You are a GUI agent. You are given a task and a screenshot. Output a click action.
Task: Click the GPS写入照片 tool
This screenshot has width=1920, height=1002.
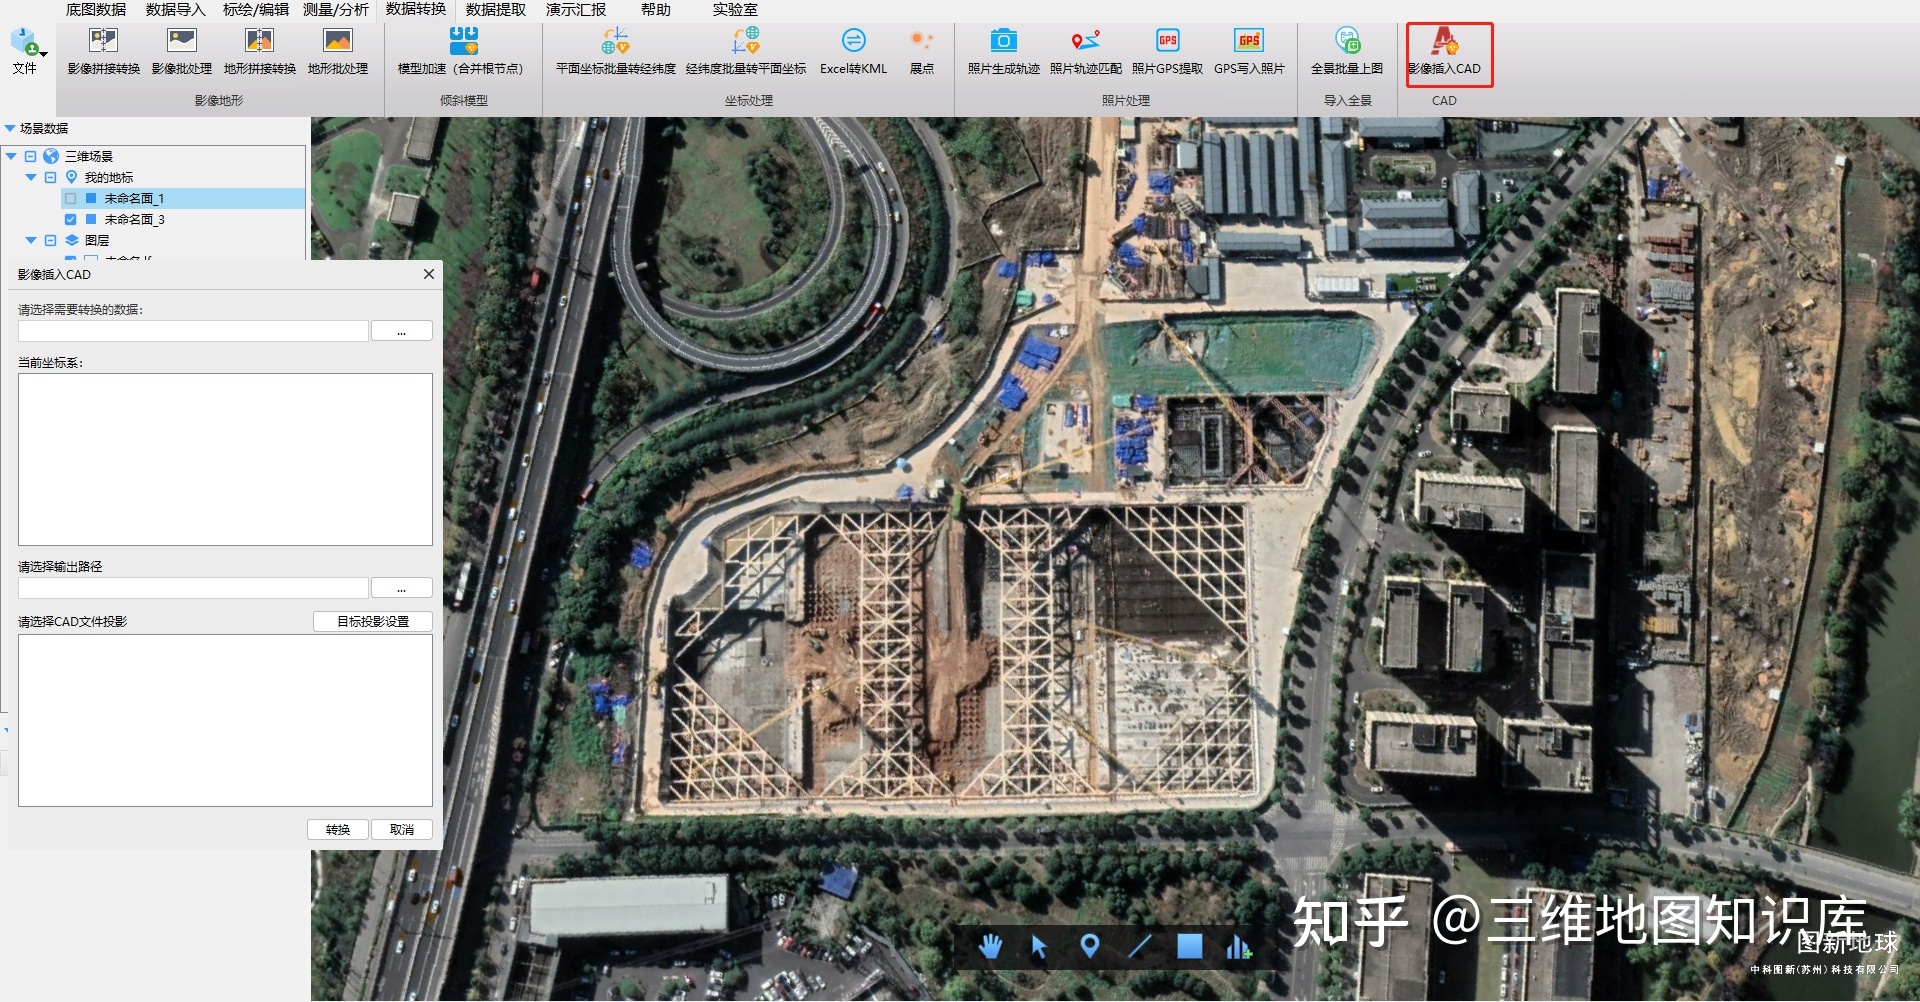(1248, 52)
